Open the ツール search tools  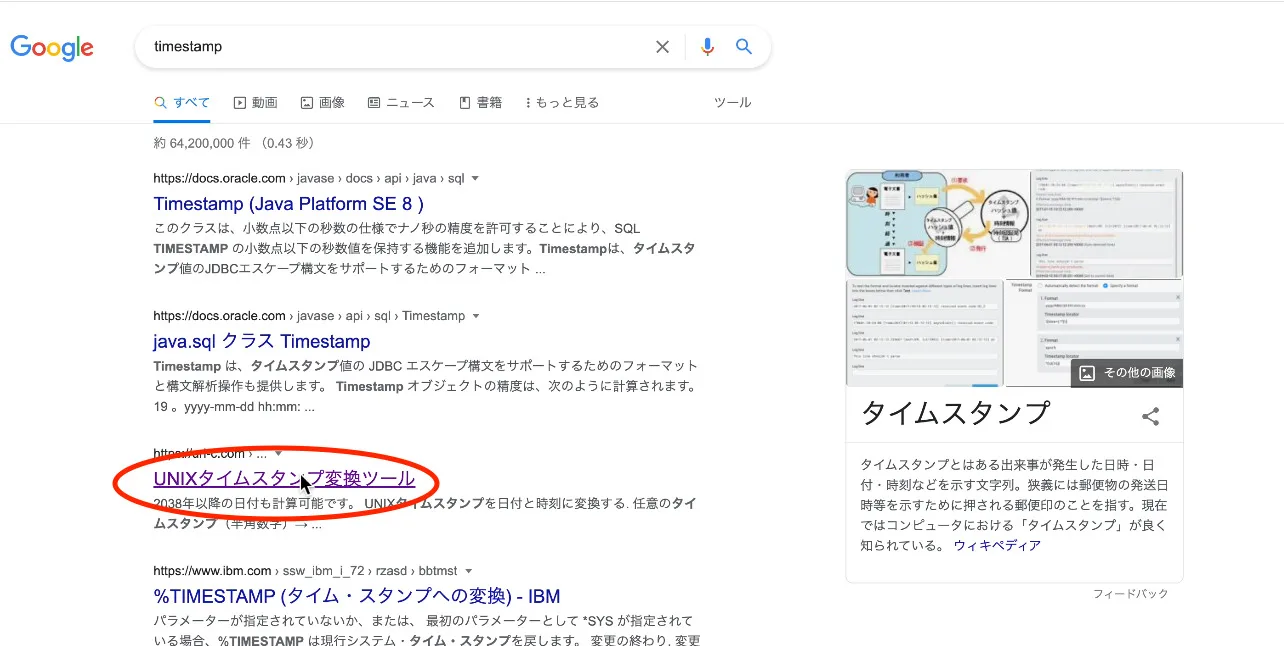coord(732,102)
